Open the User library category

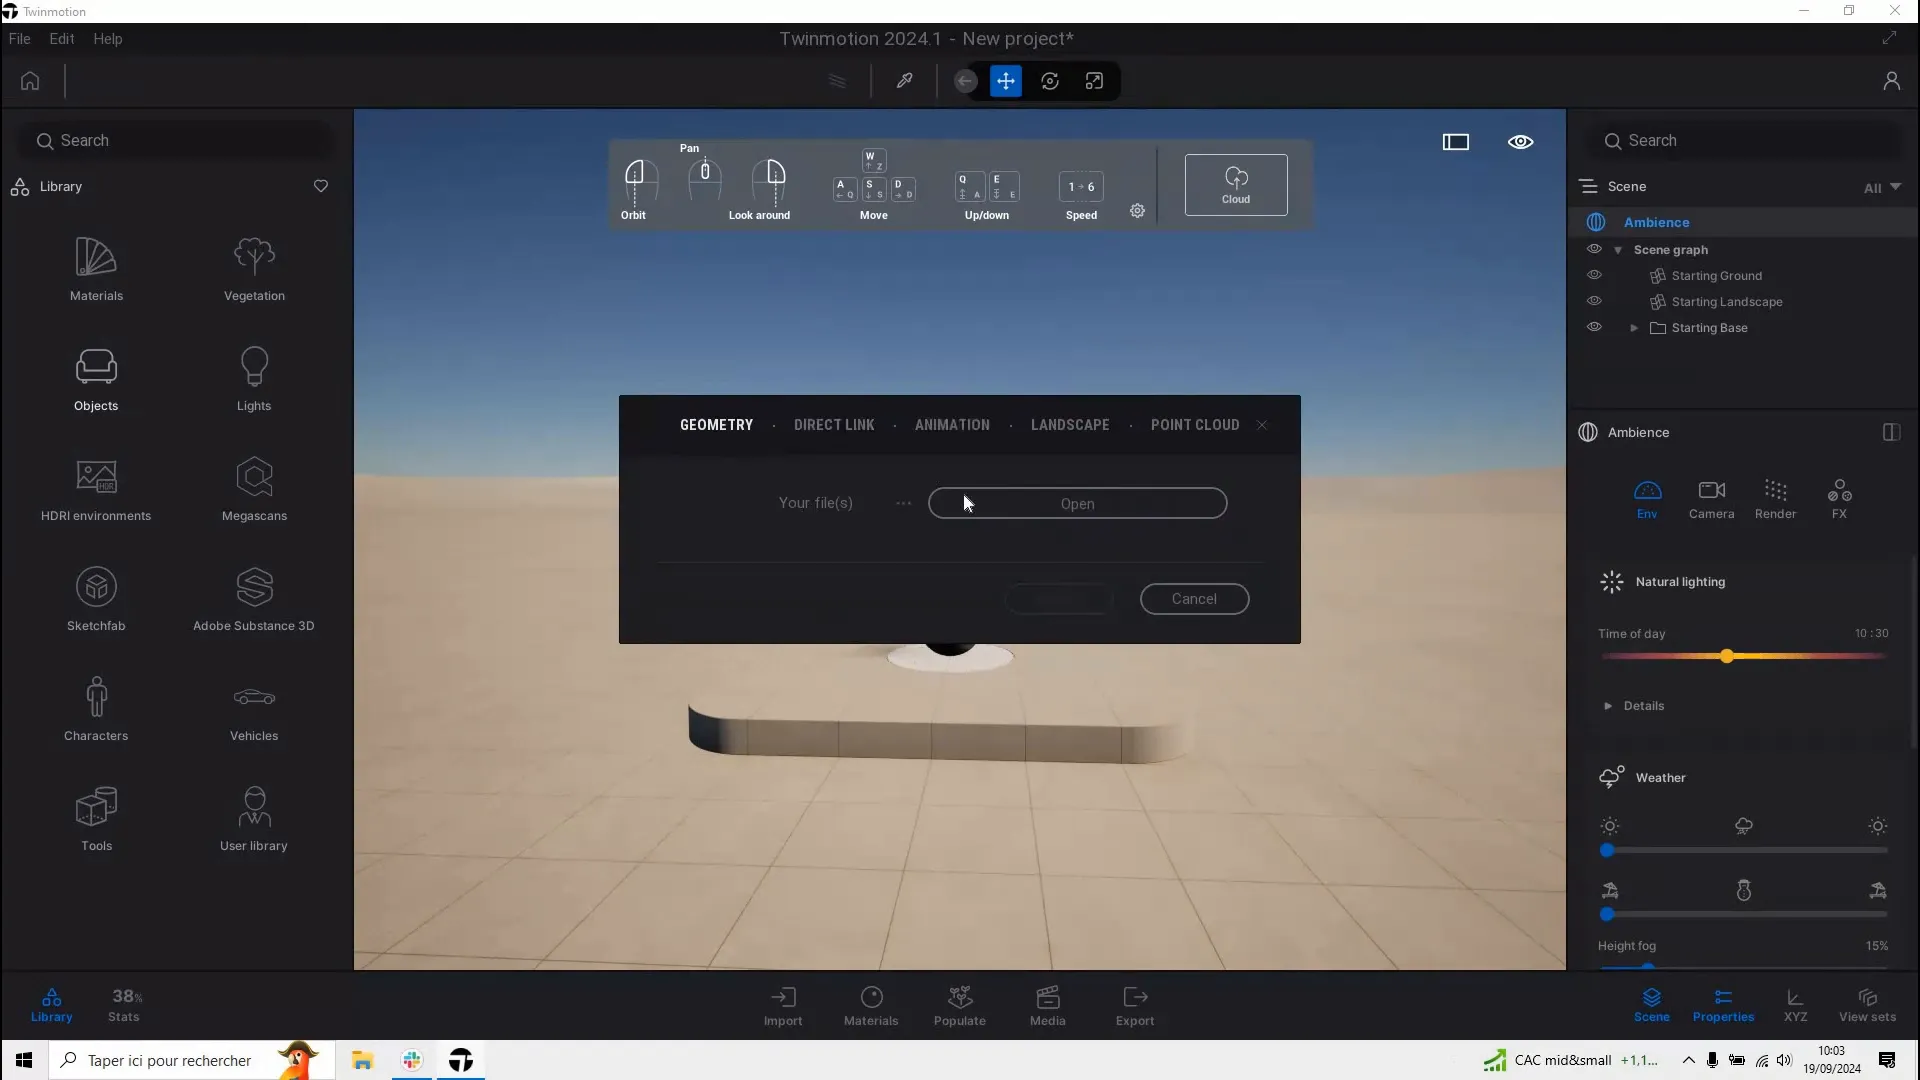[x=254, y=819]
